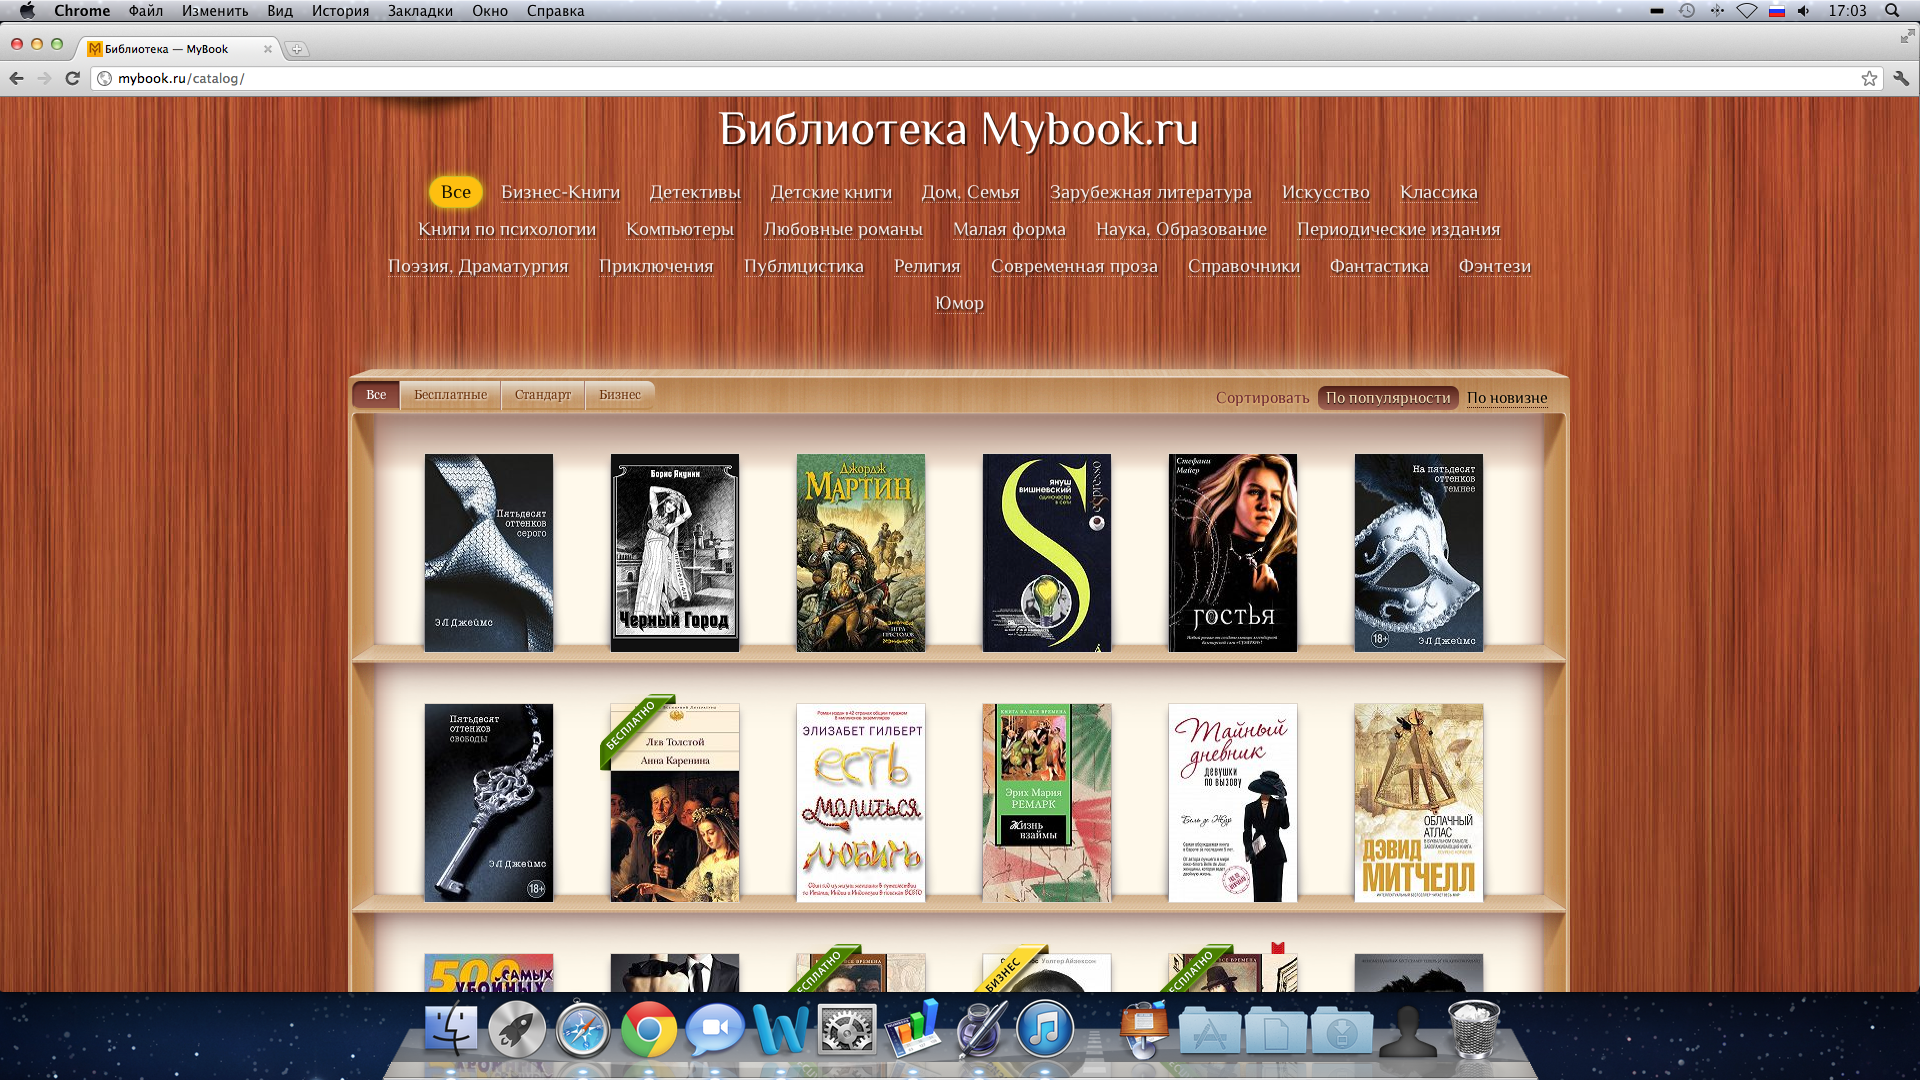Open the Apple menu
Screen dimensions: 1920x1080
[x=27, y=11]
